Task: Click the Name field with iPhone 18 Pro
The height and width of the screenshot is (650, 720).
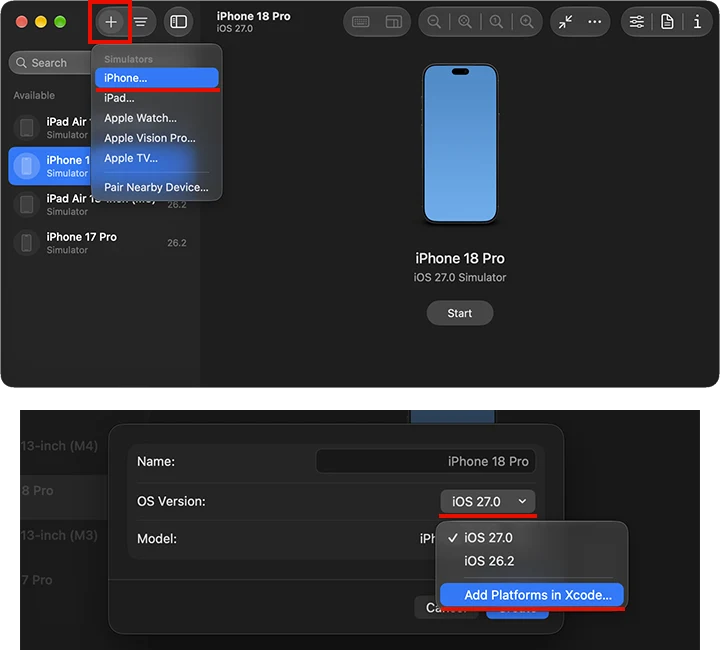Action: tap(426, 461)
